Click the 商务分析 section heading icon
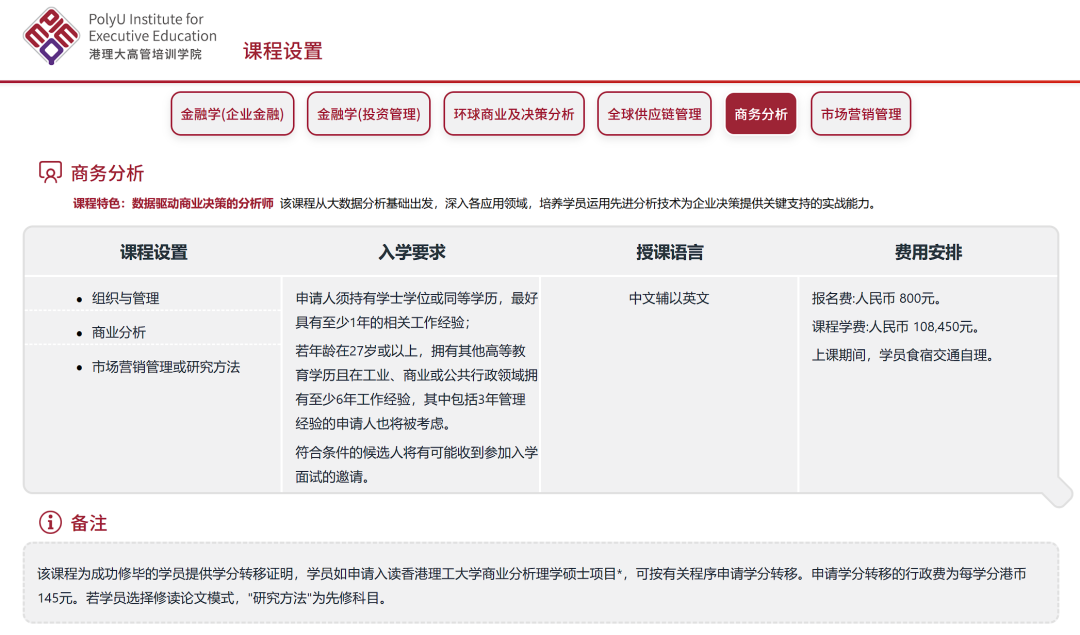1080x635 pixels. pos(50,172)
